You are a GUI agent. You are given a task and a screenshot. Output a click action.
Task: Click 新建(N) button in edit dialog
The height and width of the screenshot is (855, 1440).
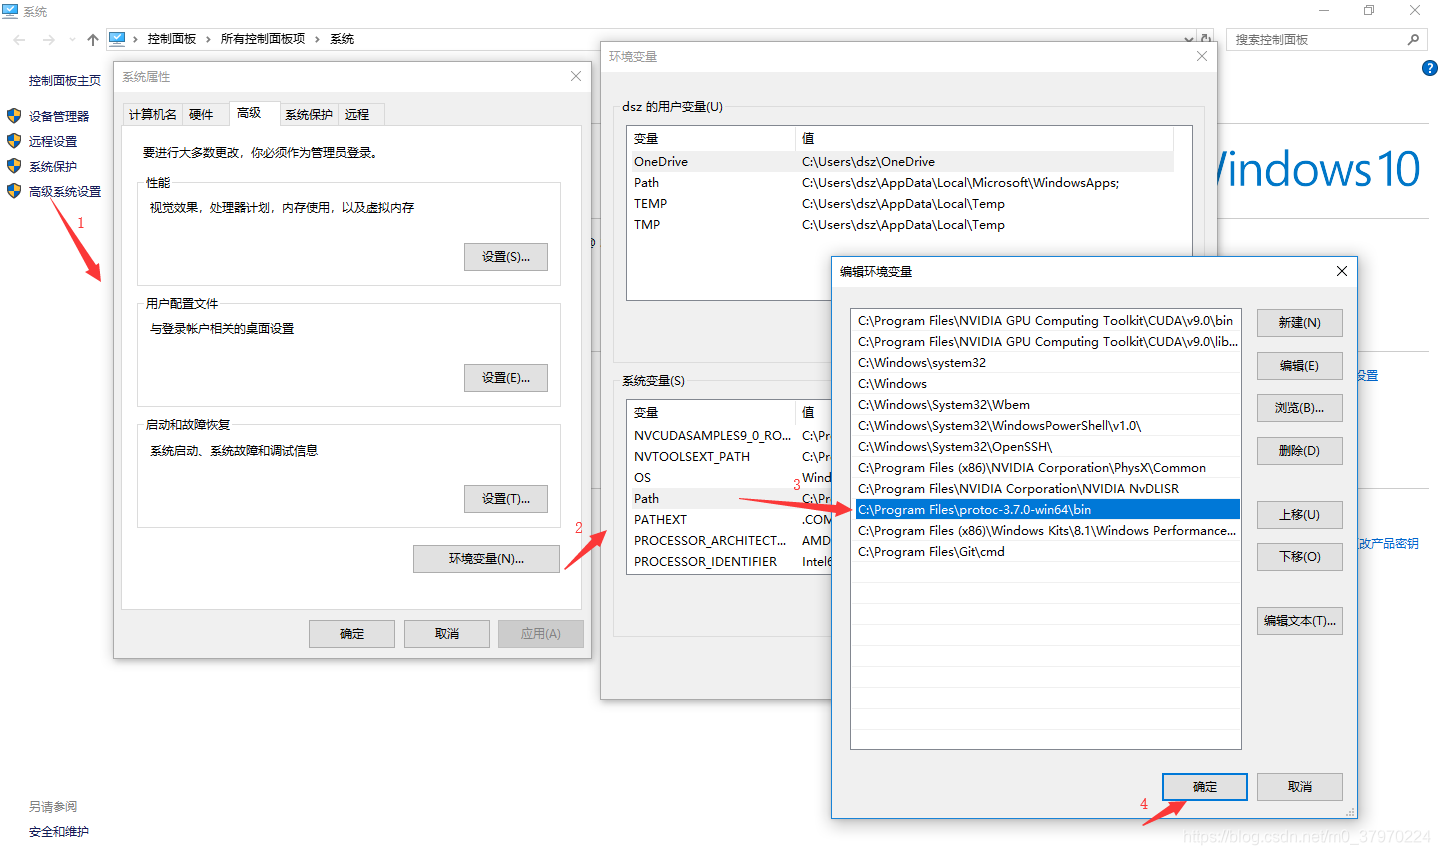coord(1300,323)
